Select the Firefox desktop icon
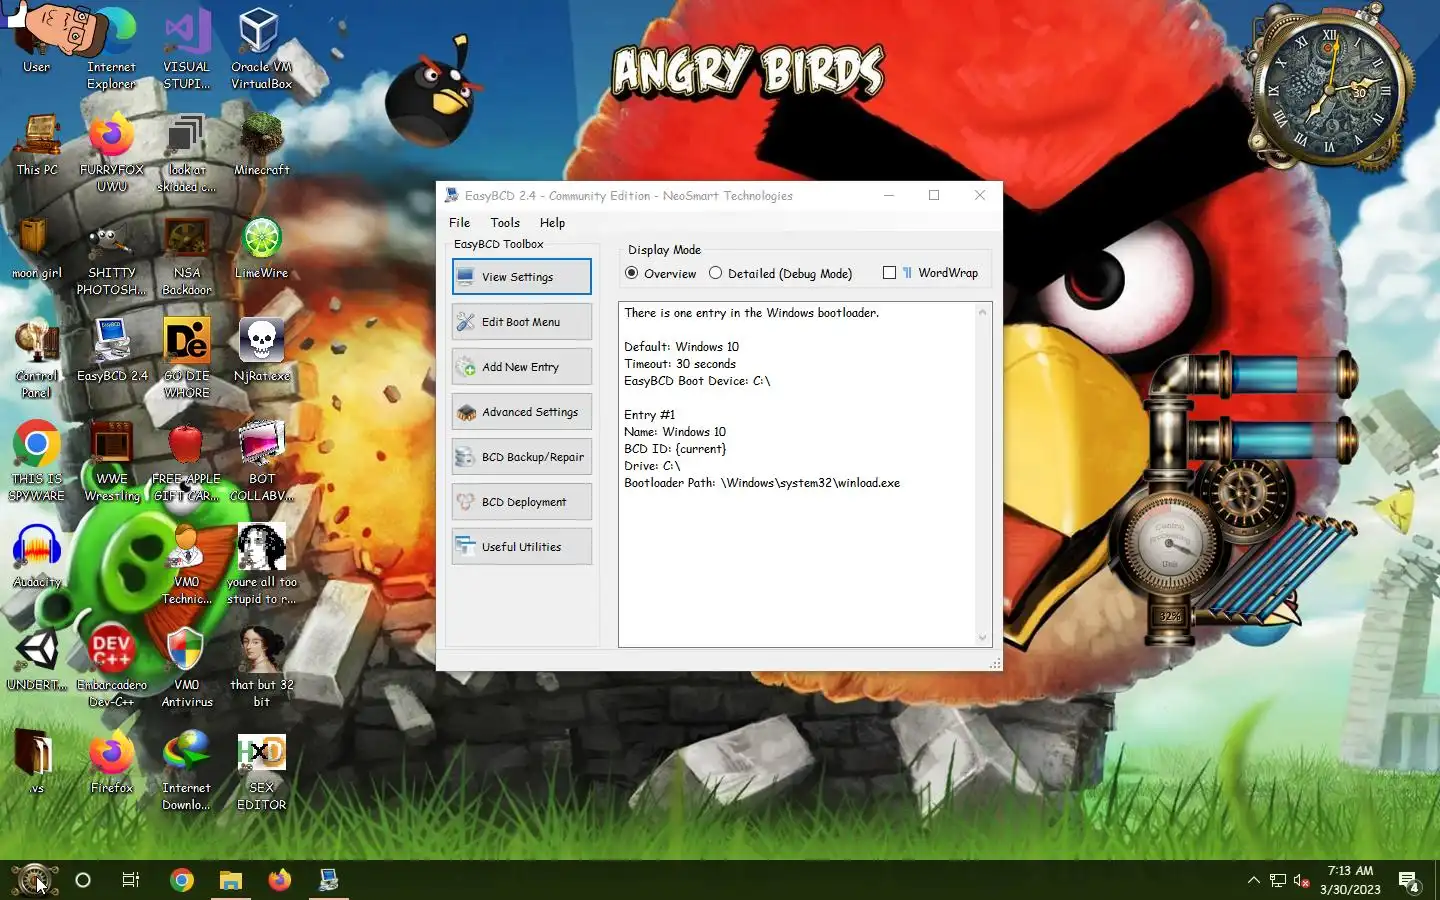The height and width of the screenshot is (900, 1440). (111, 763)
